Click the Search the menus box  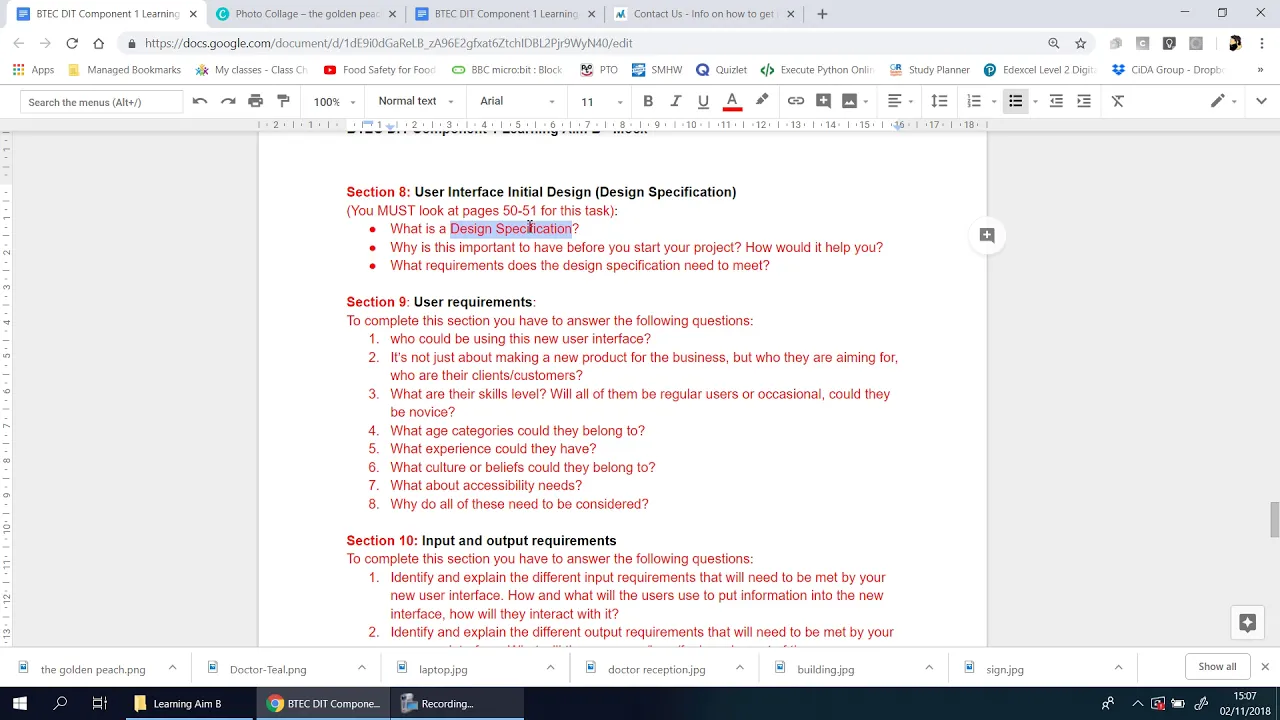101,102
